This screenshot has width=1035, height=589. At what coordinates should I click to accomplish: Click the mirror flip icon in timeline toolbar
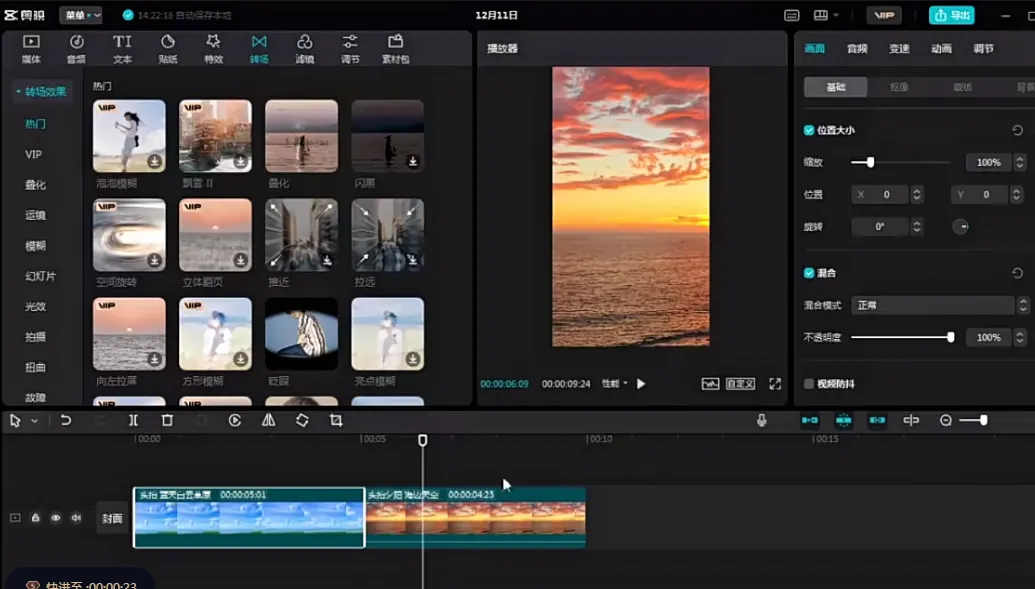(x=268, y=421)
